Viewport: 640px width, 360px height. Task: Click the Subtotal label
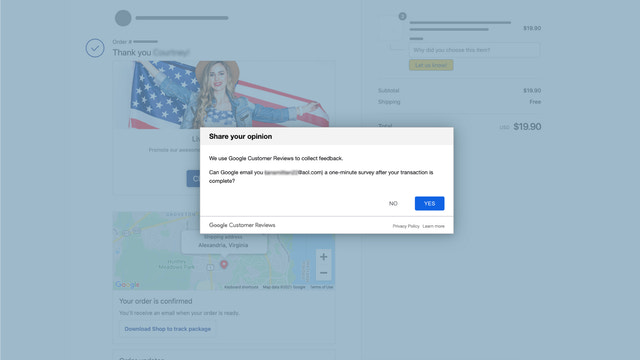click(389, 91)
